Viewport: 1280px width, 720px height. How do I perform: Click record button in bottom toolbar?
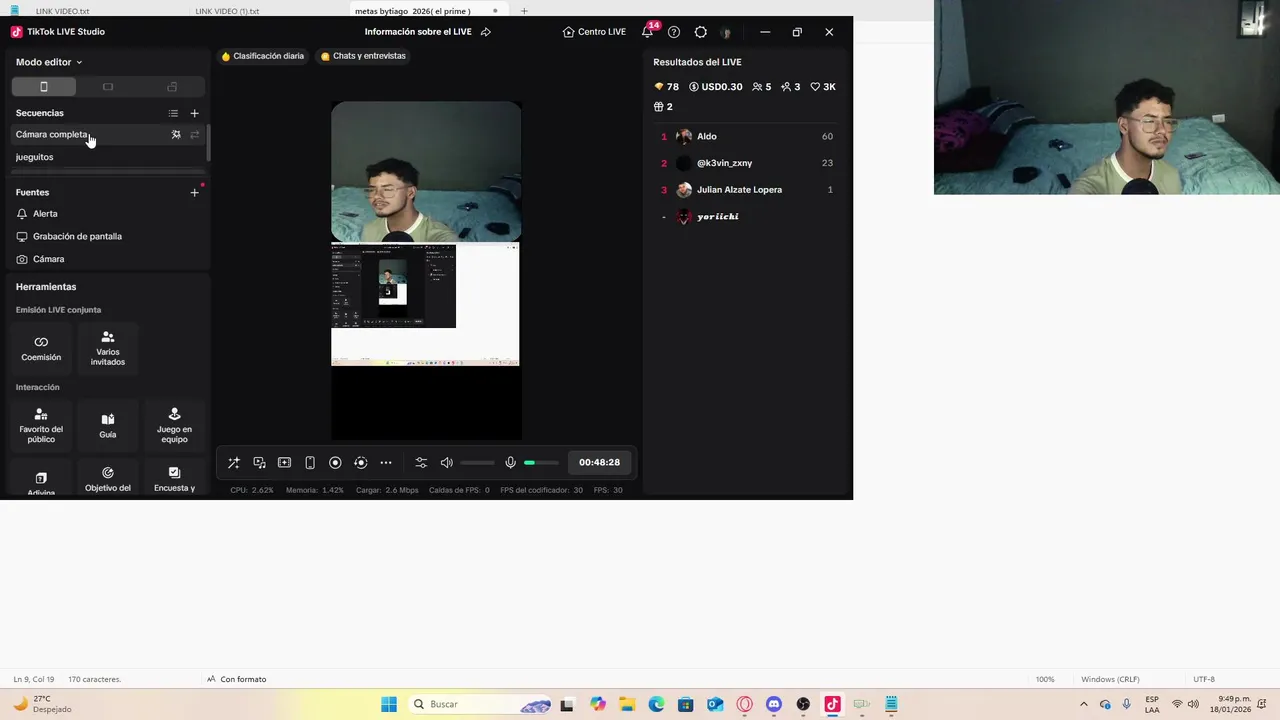335,462
